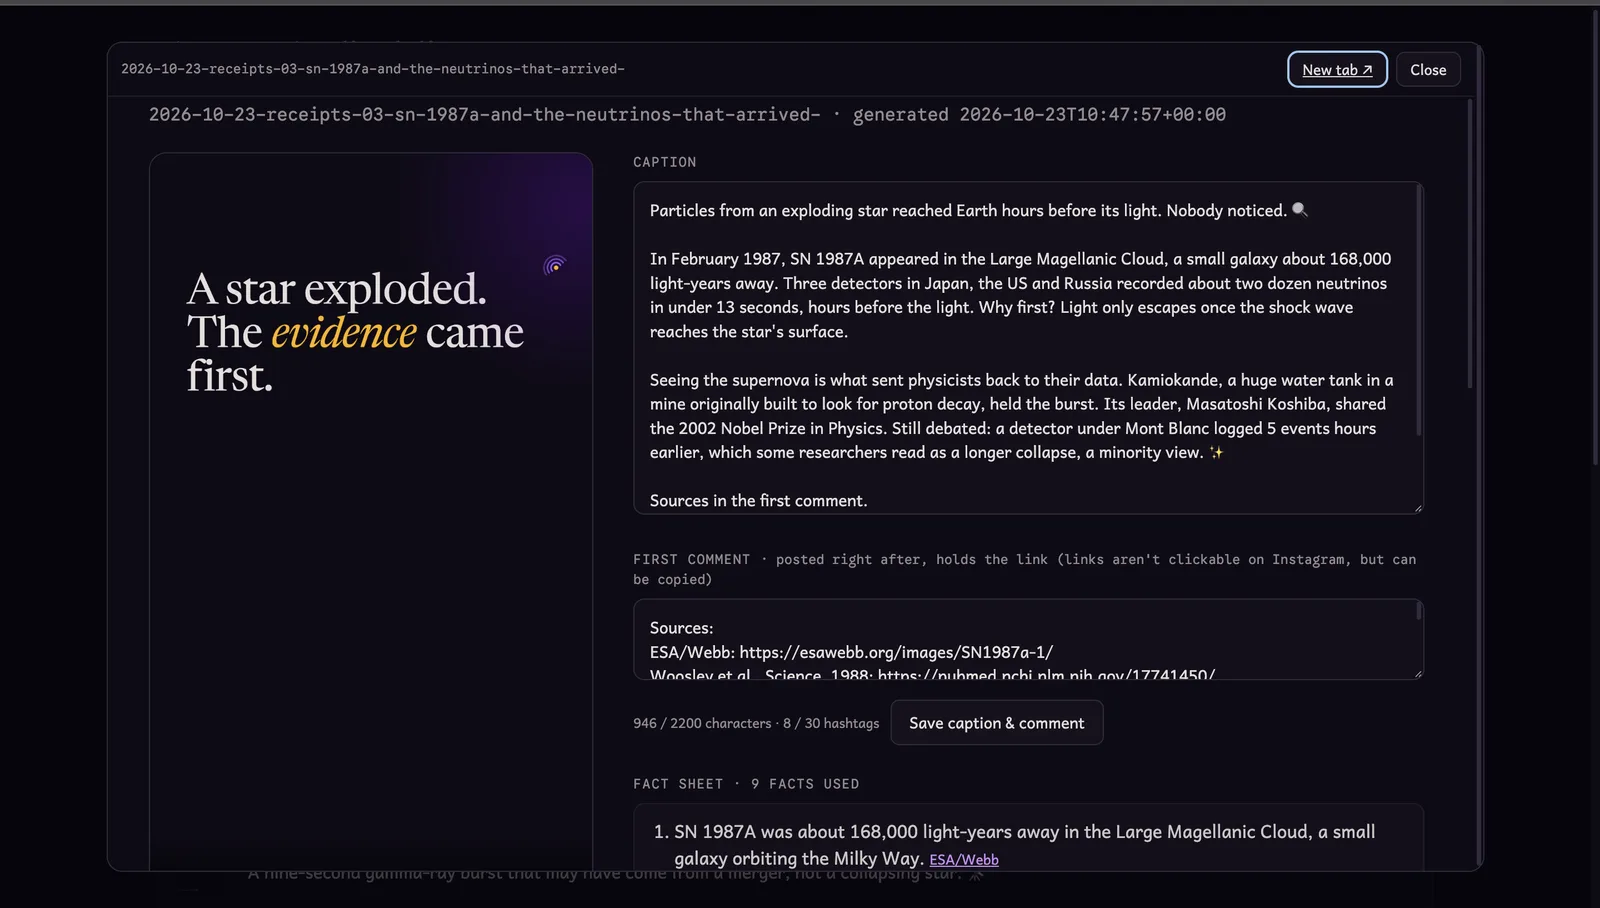Image resolution: width=1600 pixels, height=908 pixels.
Task: Click inside the first comment text area
Action: [x=1028, y=640]
